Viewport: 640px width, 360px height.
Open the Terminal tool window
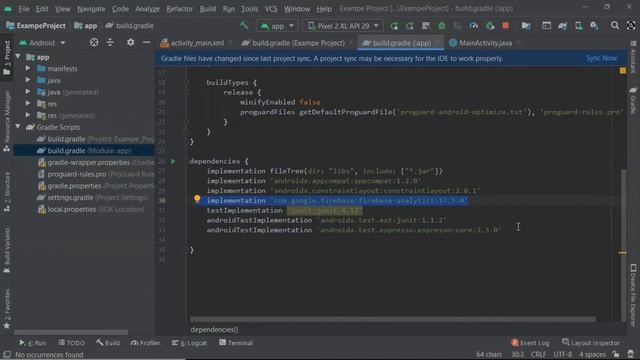236,343
